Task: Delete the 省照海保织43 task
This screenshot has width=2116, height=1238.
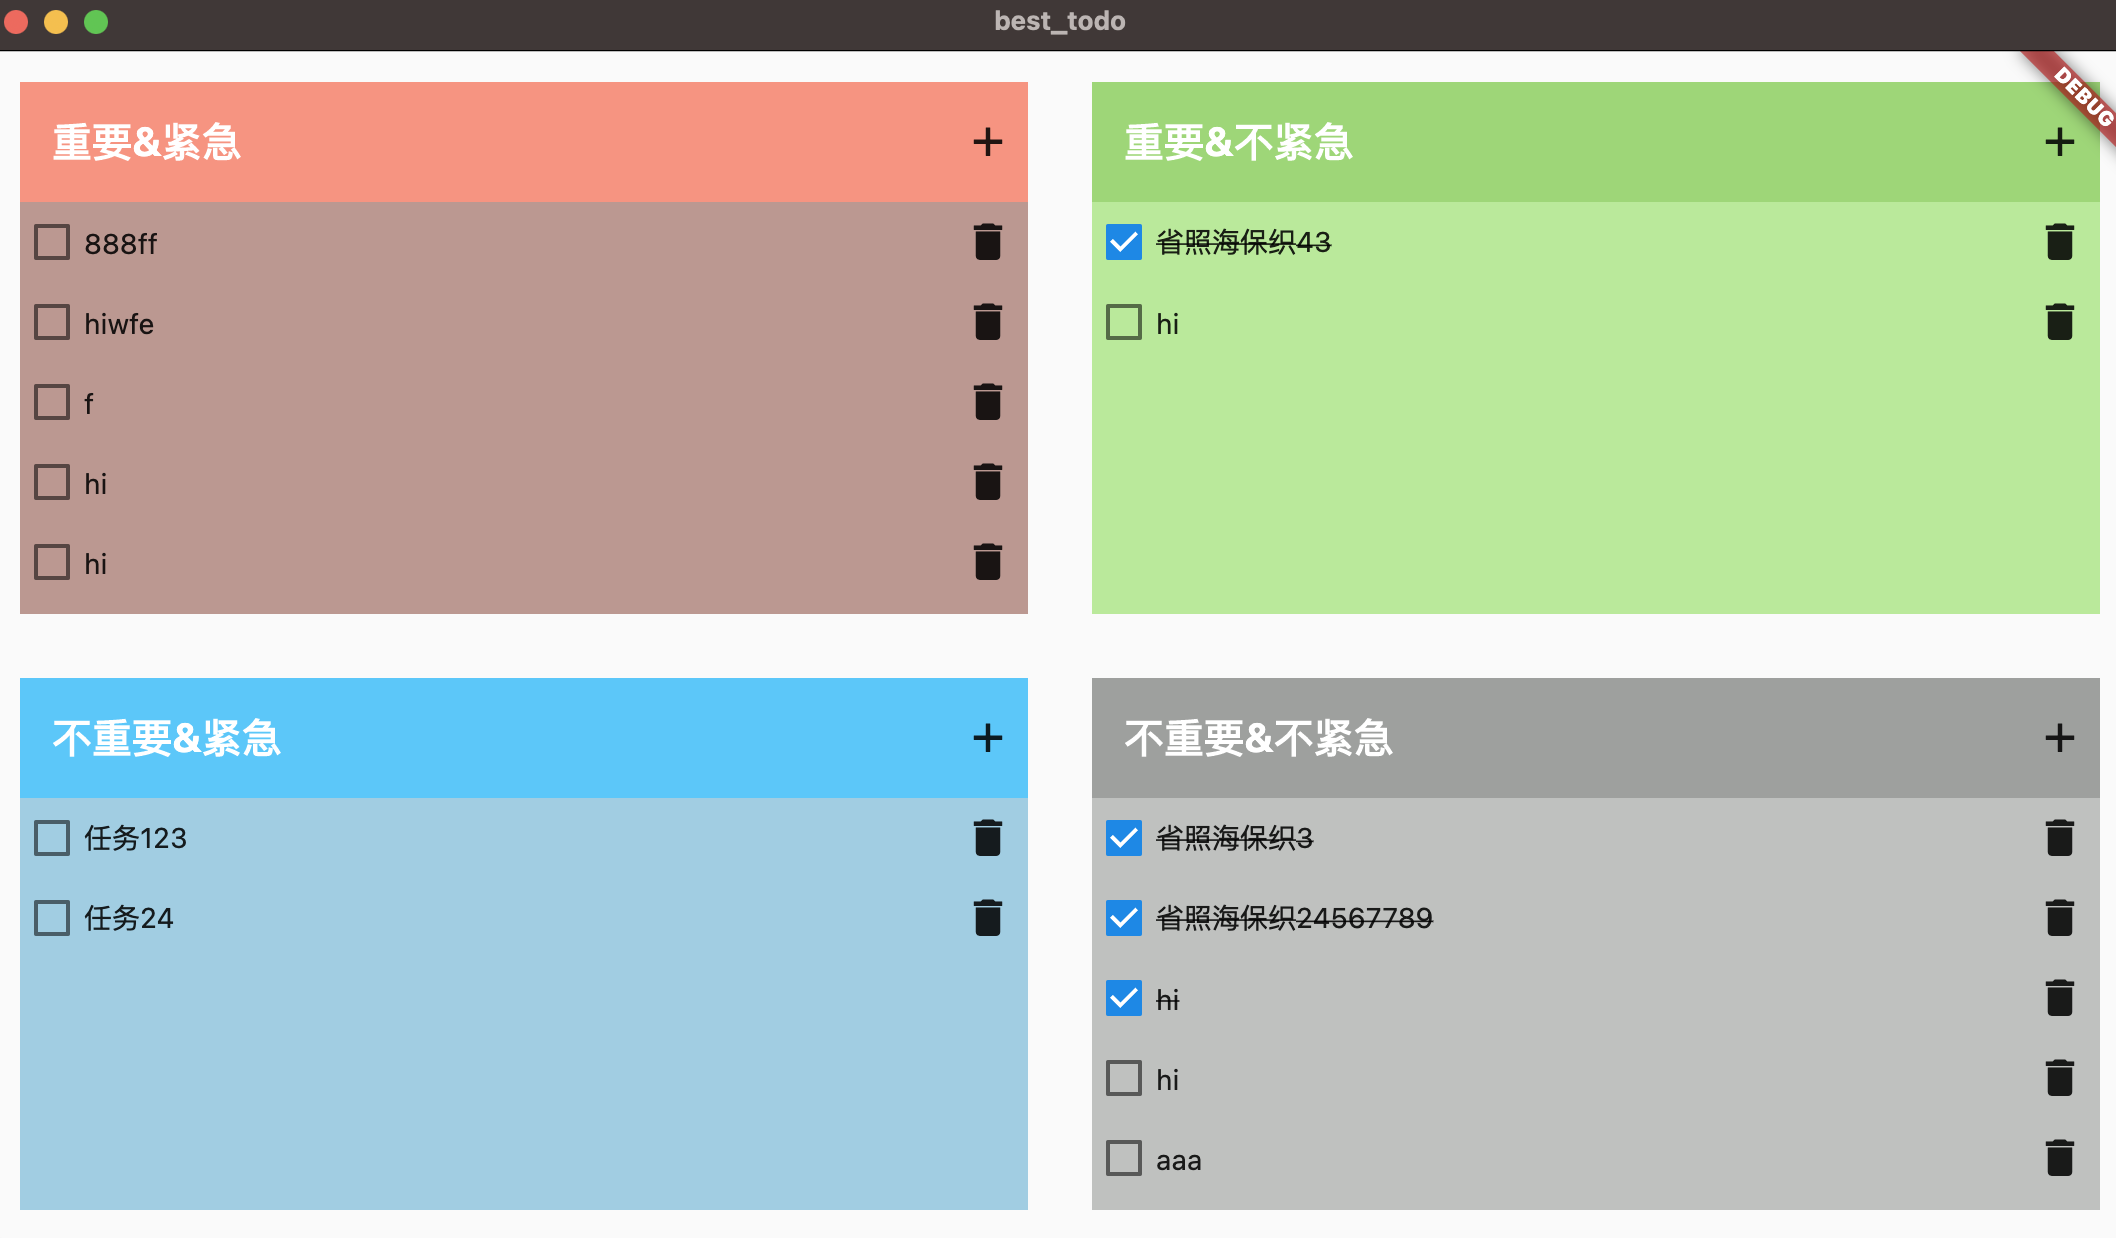Action: click(x=2059, y=242)
